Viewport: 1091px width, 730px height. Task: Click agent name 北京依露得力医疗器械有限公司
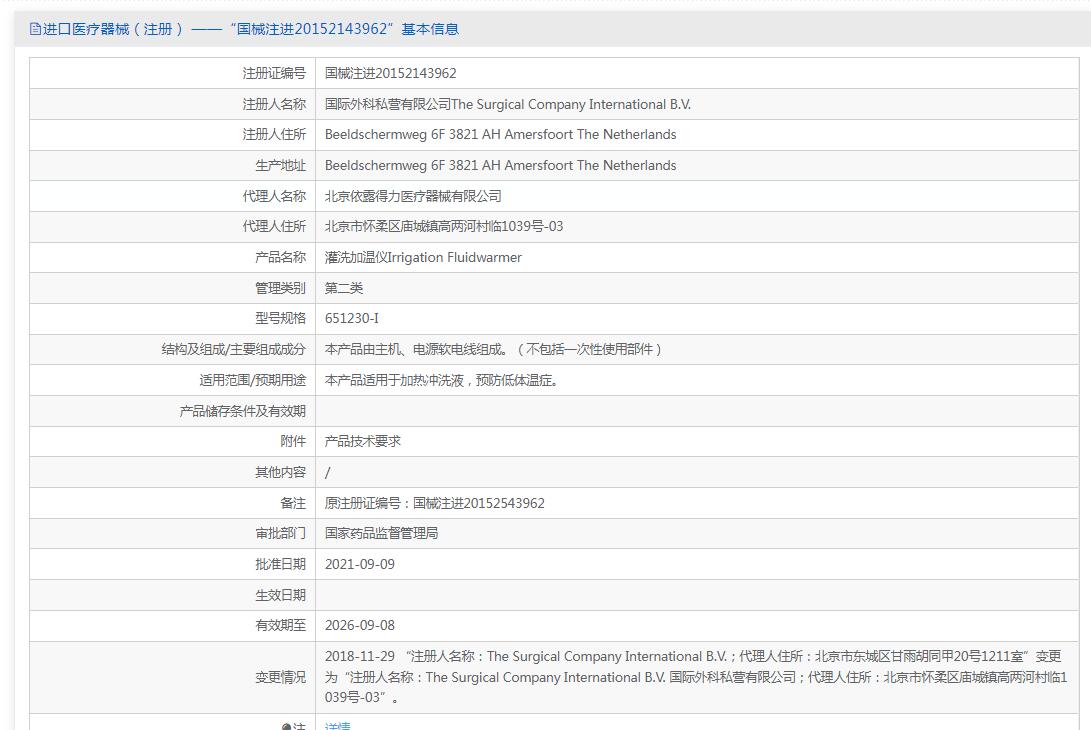click(x=413, y=196)
